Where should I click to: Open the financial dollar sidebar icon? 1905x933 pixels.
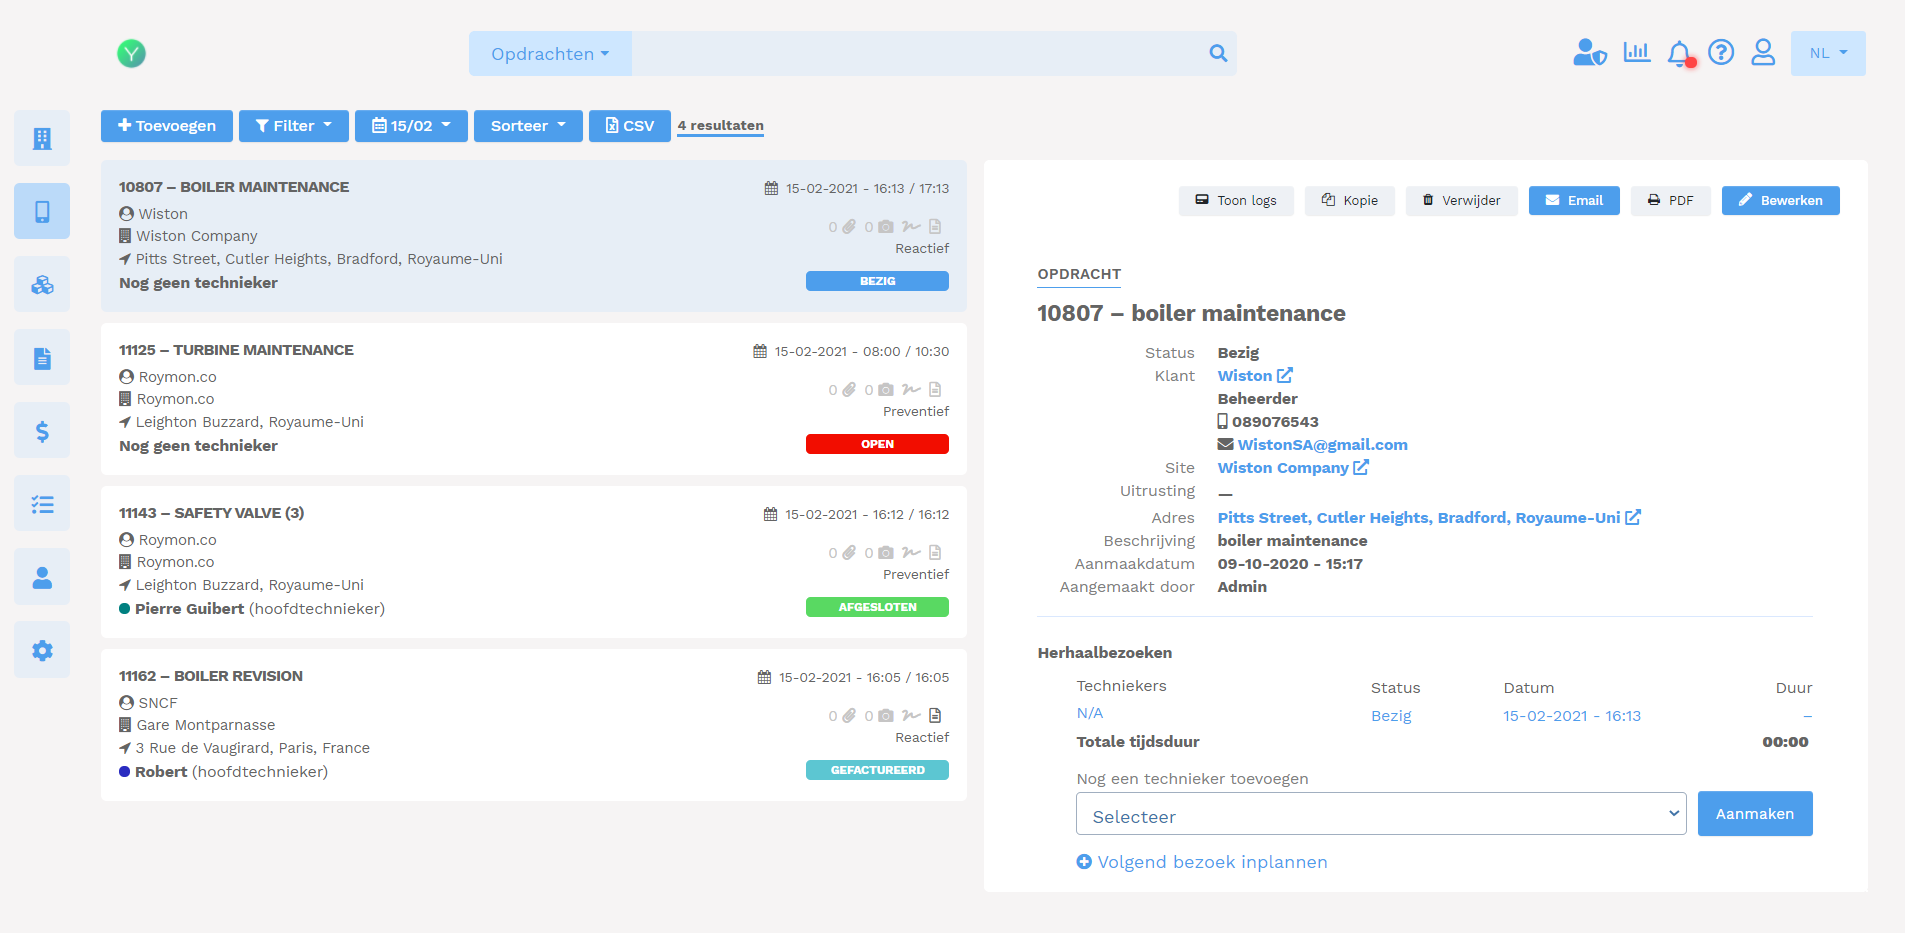42,430
